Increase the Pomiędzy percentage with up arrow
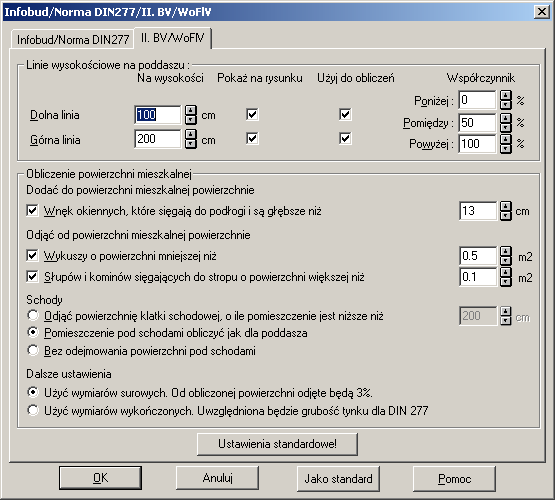 [x=506, y=118]
